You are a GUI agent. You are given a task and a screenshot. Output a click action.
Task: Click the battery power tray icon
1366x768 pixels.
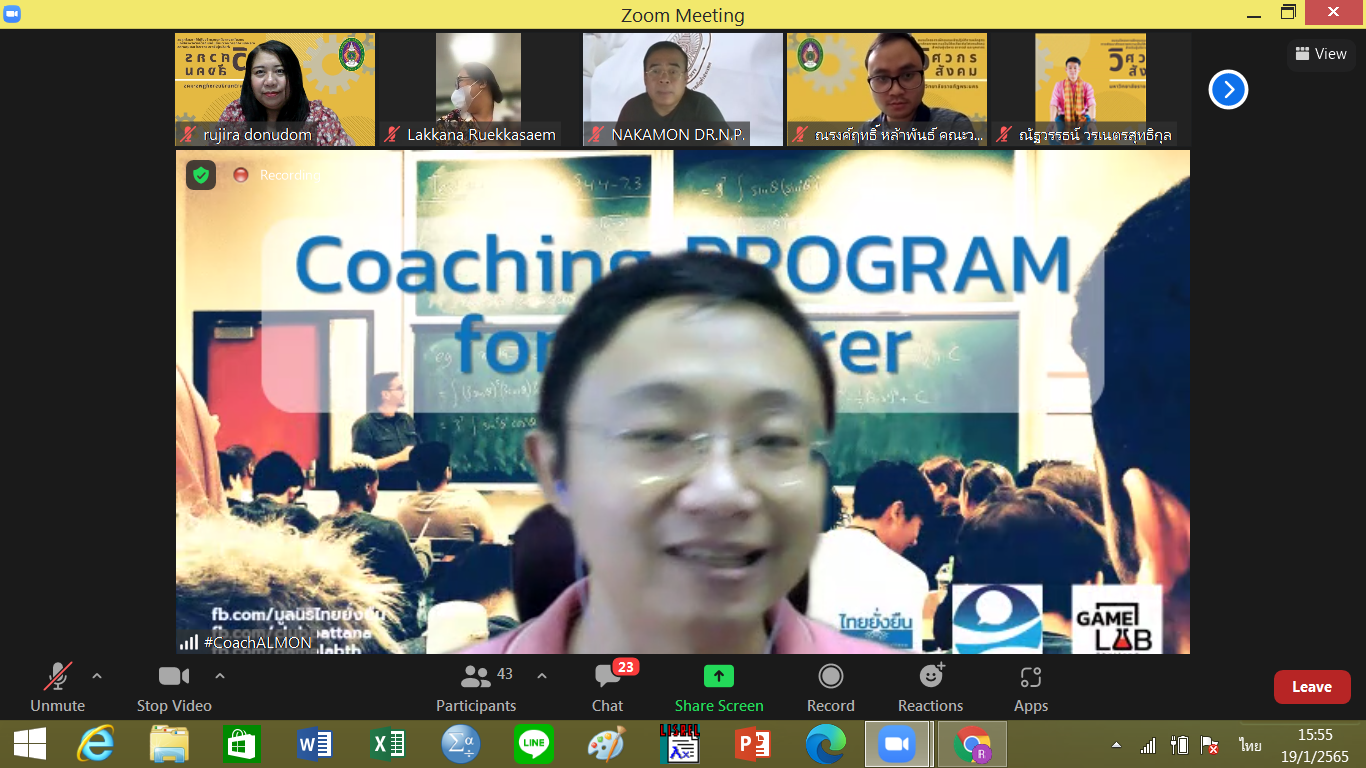[1179, 745]
